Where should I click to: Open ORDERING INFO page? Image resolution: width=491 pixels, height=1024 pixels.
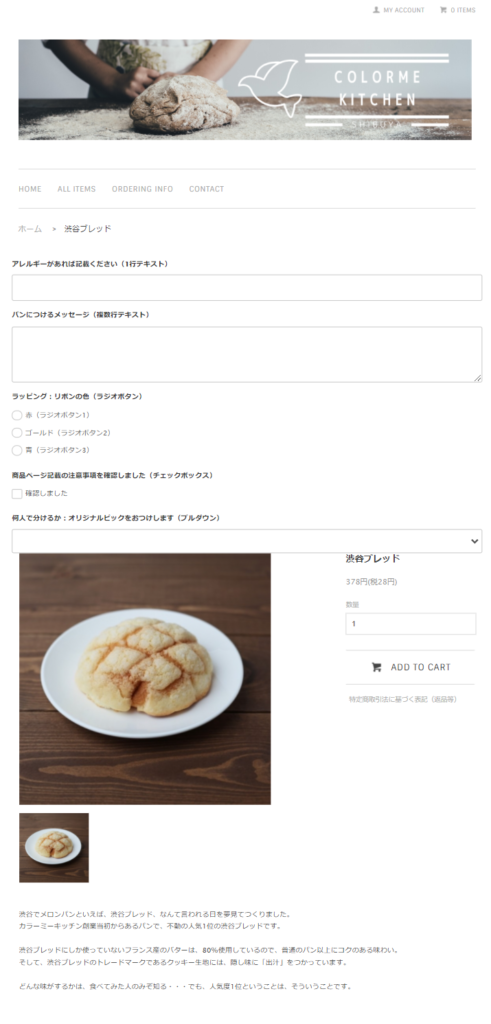click(x=142, y=189)
